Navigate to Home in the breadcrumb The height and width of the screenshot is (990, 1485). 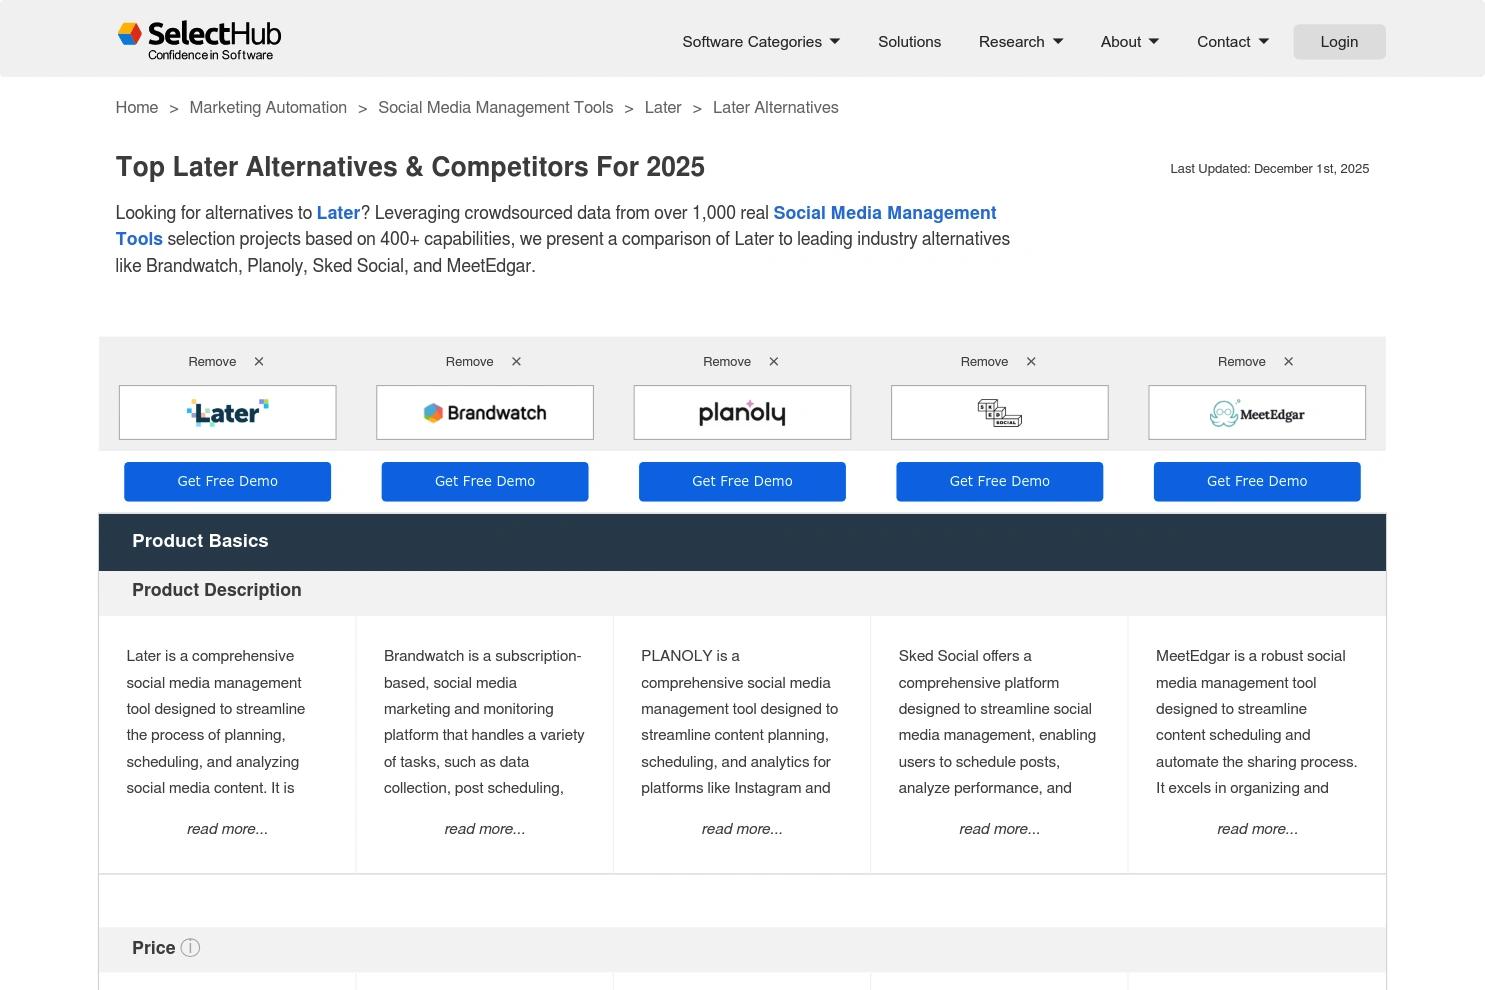point(137,108)
